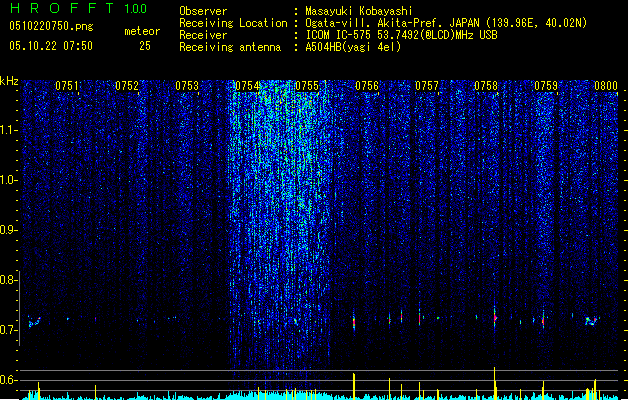Click the 0751 time marker
The width and height of the screenshot is (629, 400).
click(x=67, y=86)
